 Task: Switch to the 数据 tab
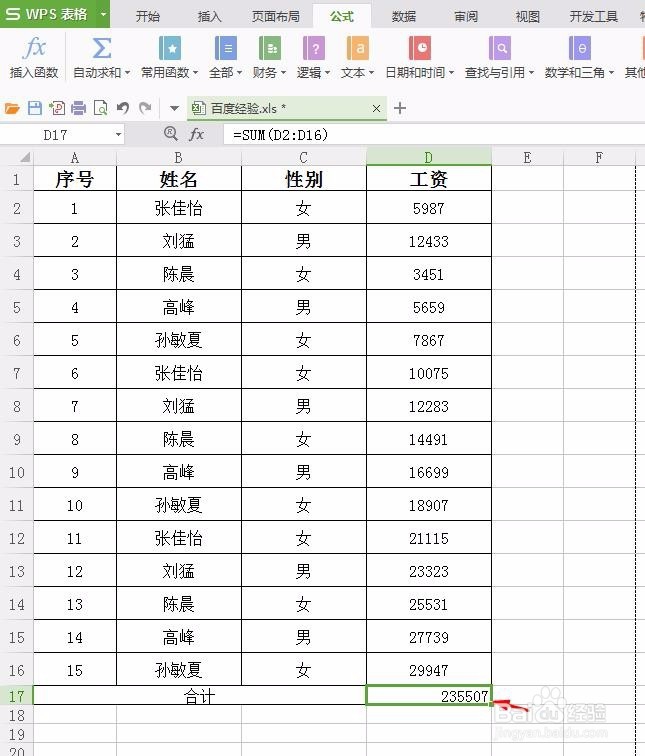coord(403,16)
